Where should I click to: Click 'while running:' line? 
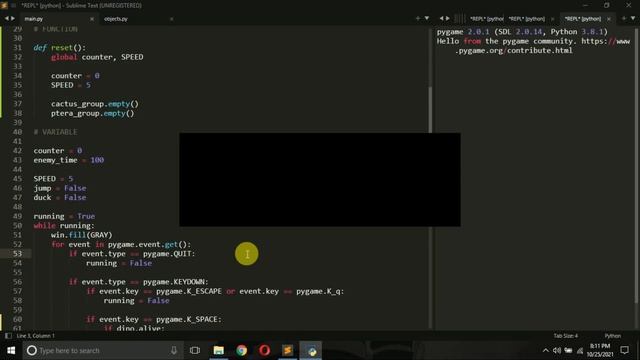click(64, 225)
